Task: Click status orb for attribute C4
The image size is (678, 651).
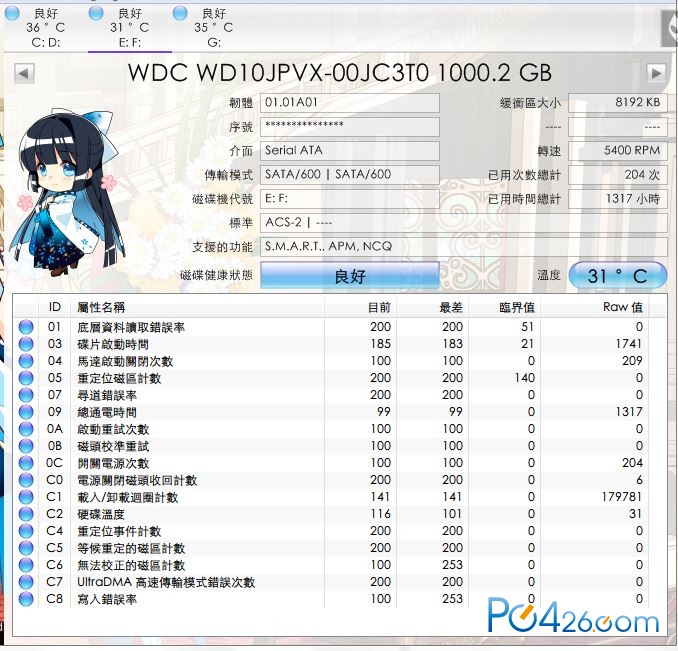Action: [x=26, y=531]
